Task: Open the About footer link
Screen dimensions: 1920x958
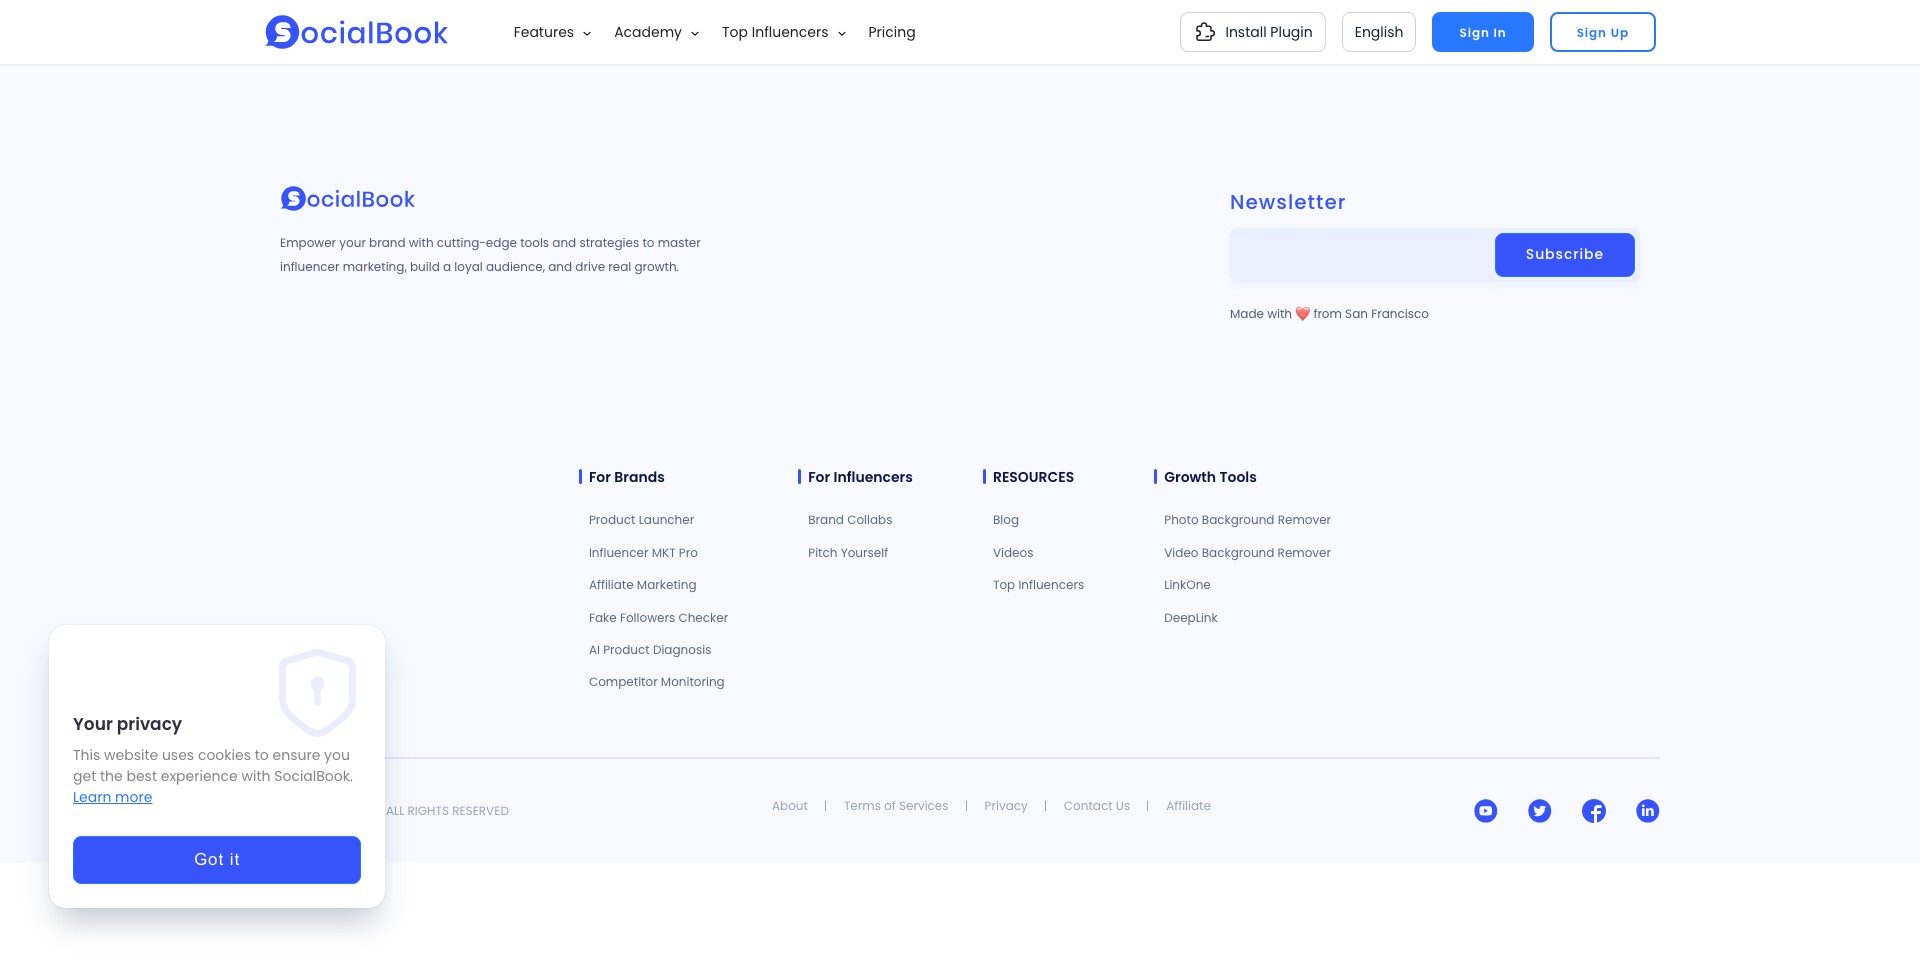Action: [x=790, y=806]
